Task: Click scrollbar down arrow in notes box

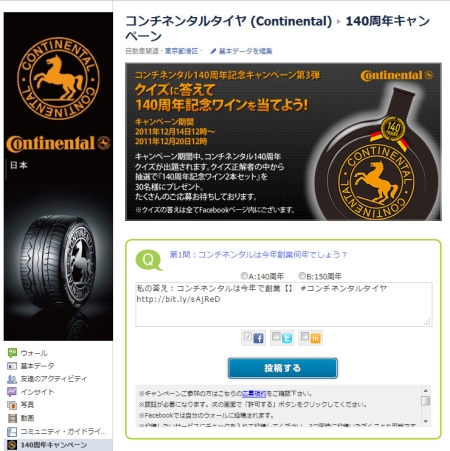Action: (x=426, y=421)
